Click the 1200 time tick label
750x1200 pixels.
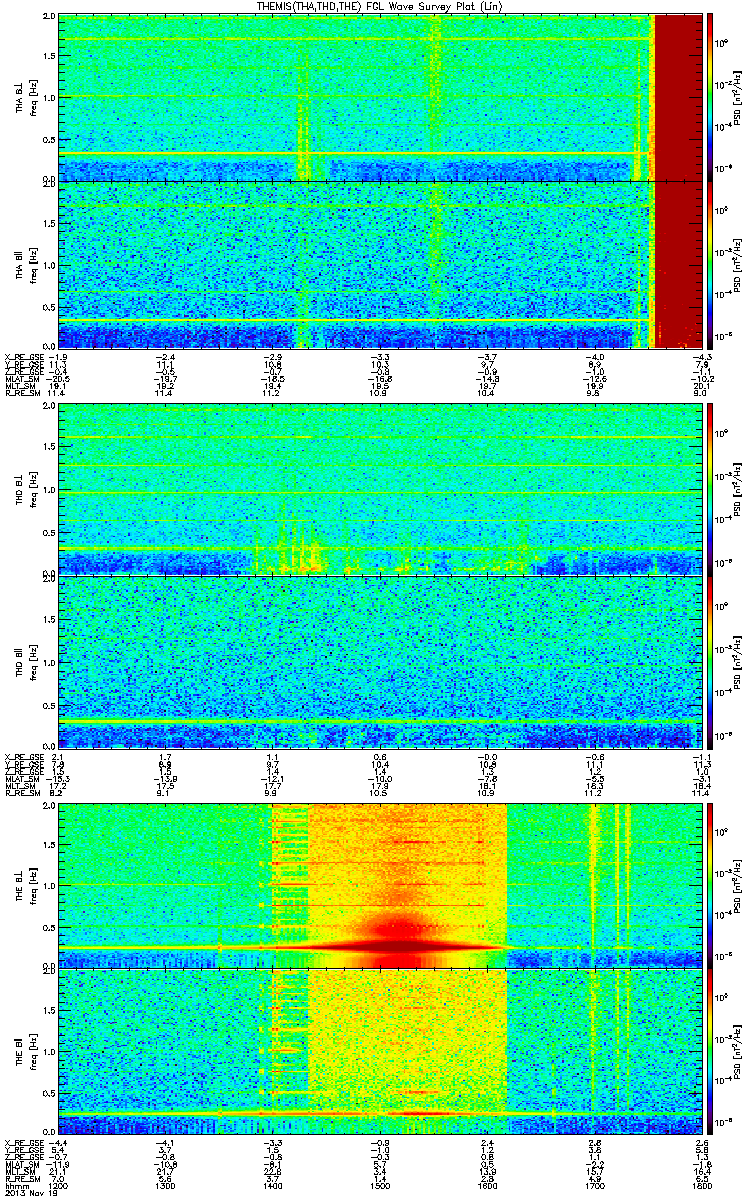(59, 1184)
